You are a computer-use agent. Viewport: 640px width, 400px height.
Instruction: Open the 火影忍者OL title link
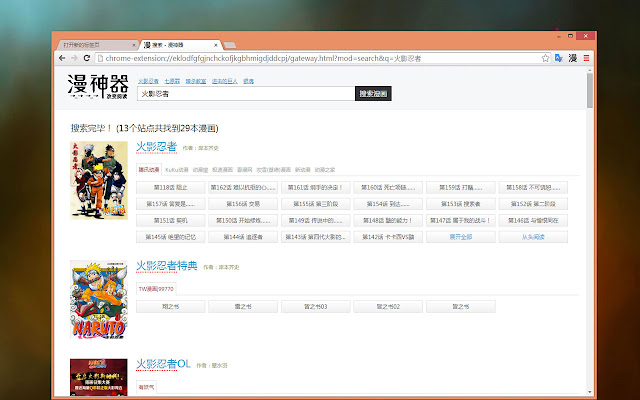pyautogui.click(x=163, y=364)
